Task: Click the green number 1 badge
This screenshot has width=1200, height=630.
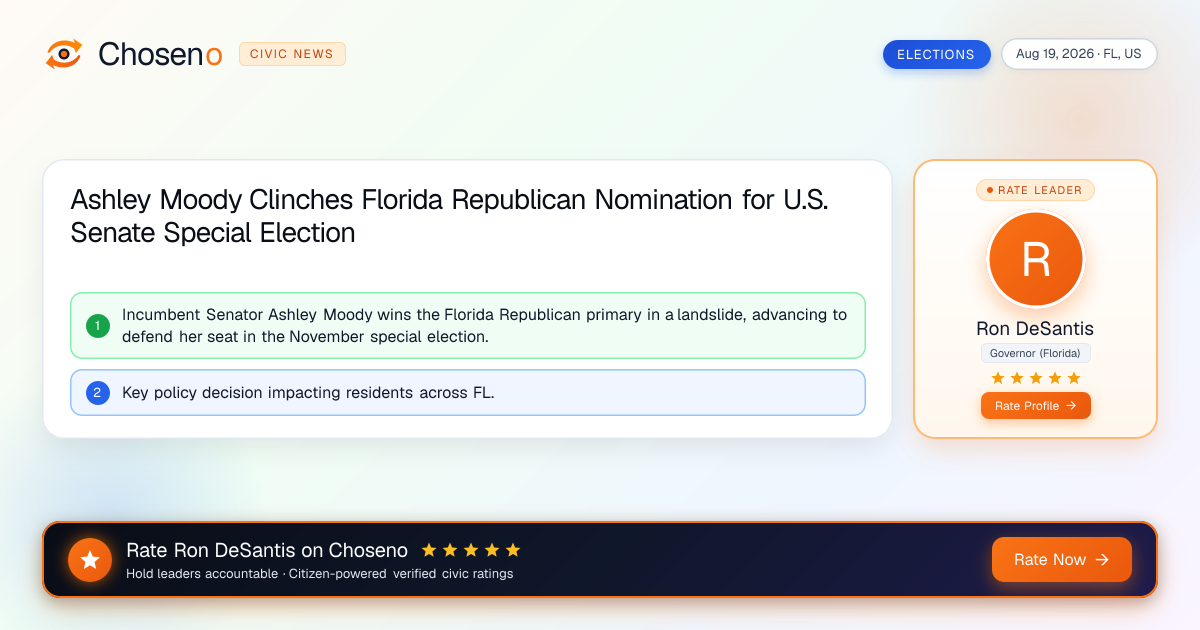Action: coord(98,325)
